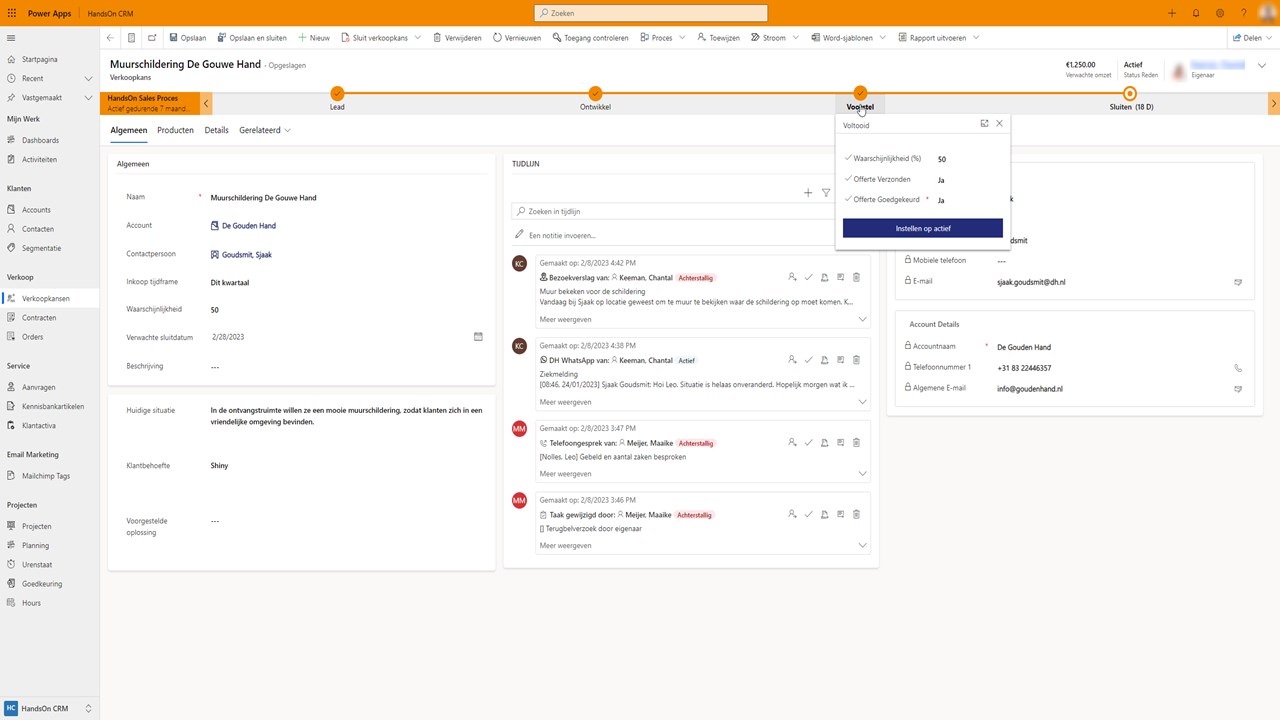Switch to the Producten tab
1280x720 pixels.
(x=175, y=130)
